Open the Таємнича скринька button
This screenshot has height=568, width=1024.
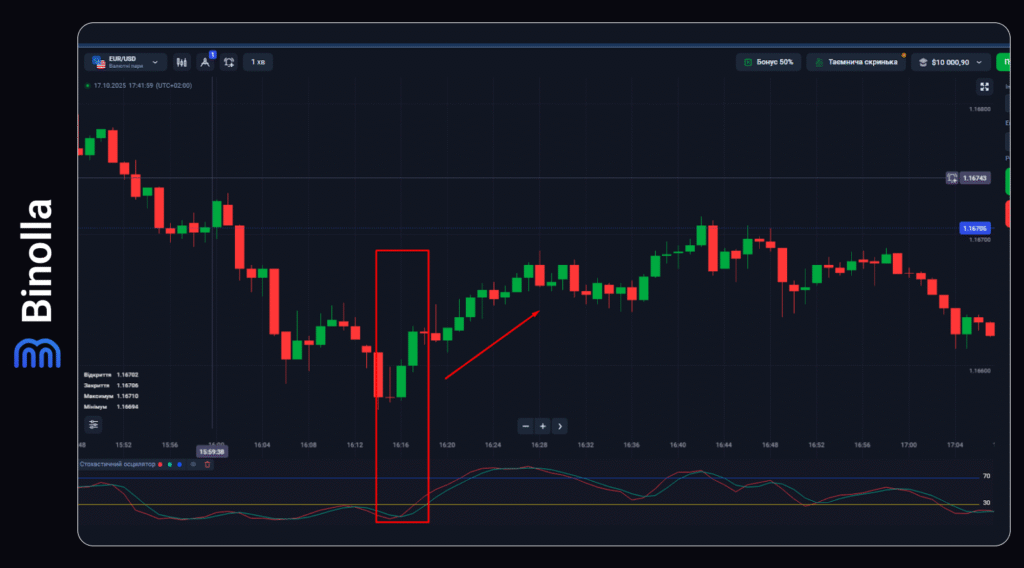855,62
